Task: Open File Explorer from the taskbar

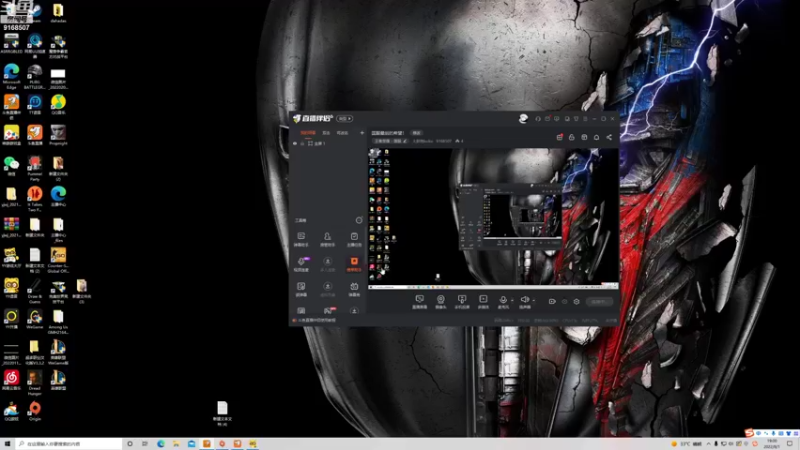Action: click(176, 444)
